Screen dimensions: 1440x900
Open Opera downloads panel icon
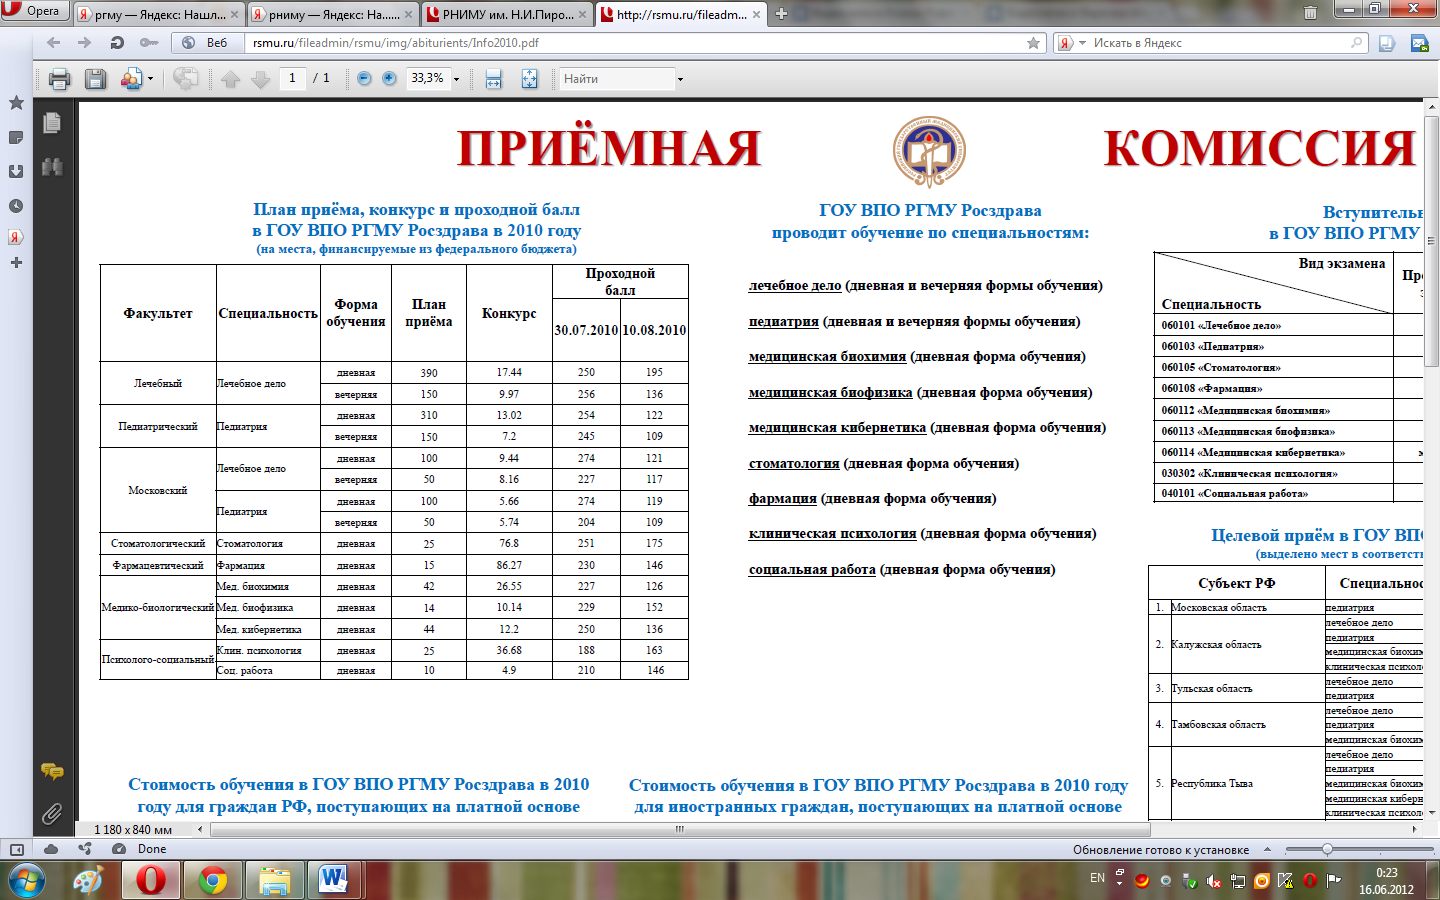(x=16, y=171)
